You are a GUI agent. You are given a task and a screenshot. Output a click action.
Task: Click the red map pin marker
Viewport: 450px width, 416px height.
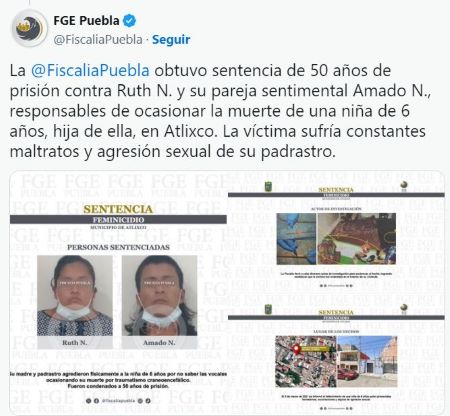pos(296,349)
